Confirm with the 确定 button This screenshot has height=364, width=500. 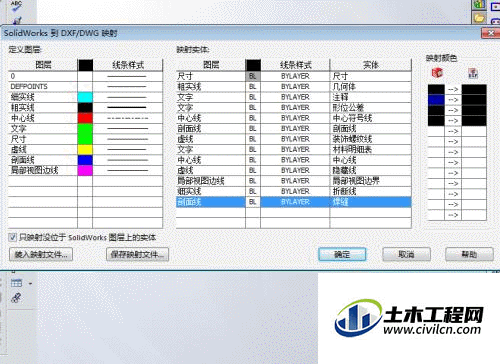coord(342,254)
